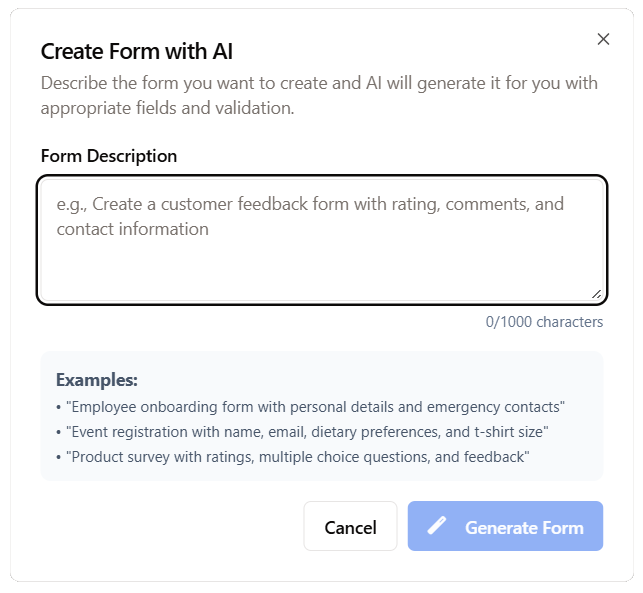The image size is (643, 593).
Task: Click the "Form Description" field label
Action: point(109,156)
